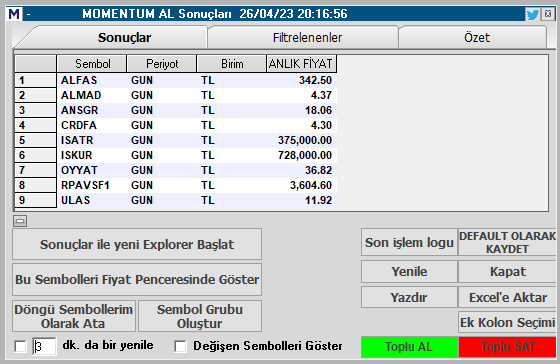Click the Yazdır button

click(409, 297)
